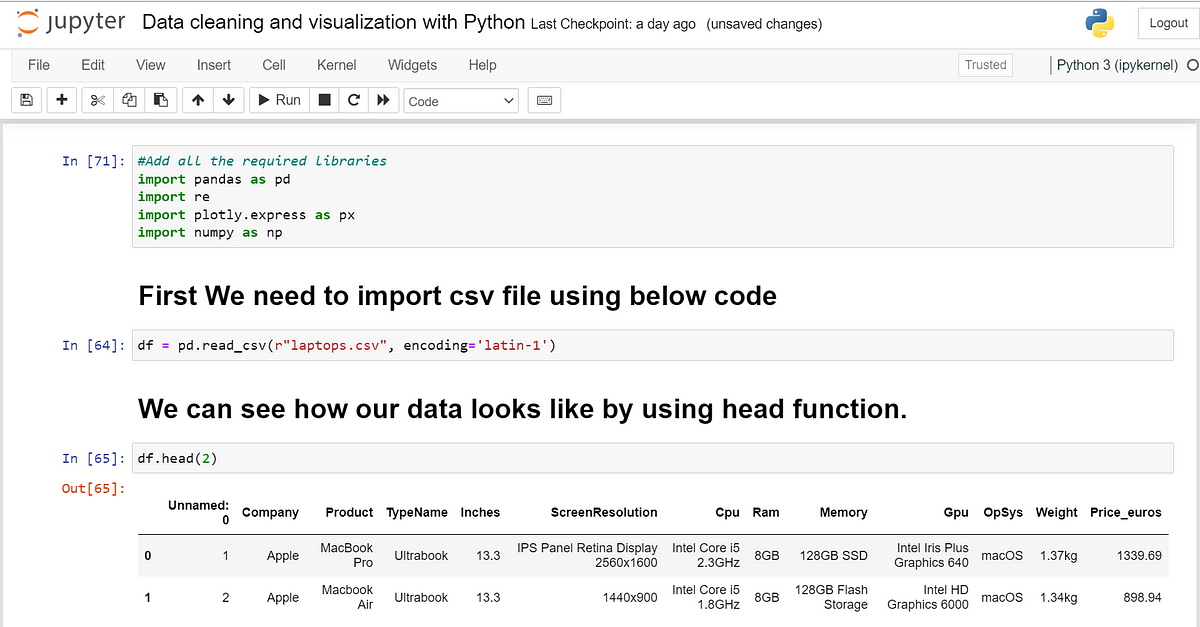The image size is (1200, 627).
Task: Click the Intel Iris Plus Graphics 640 cell
Action: [x=931, y=555]
